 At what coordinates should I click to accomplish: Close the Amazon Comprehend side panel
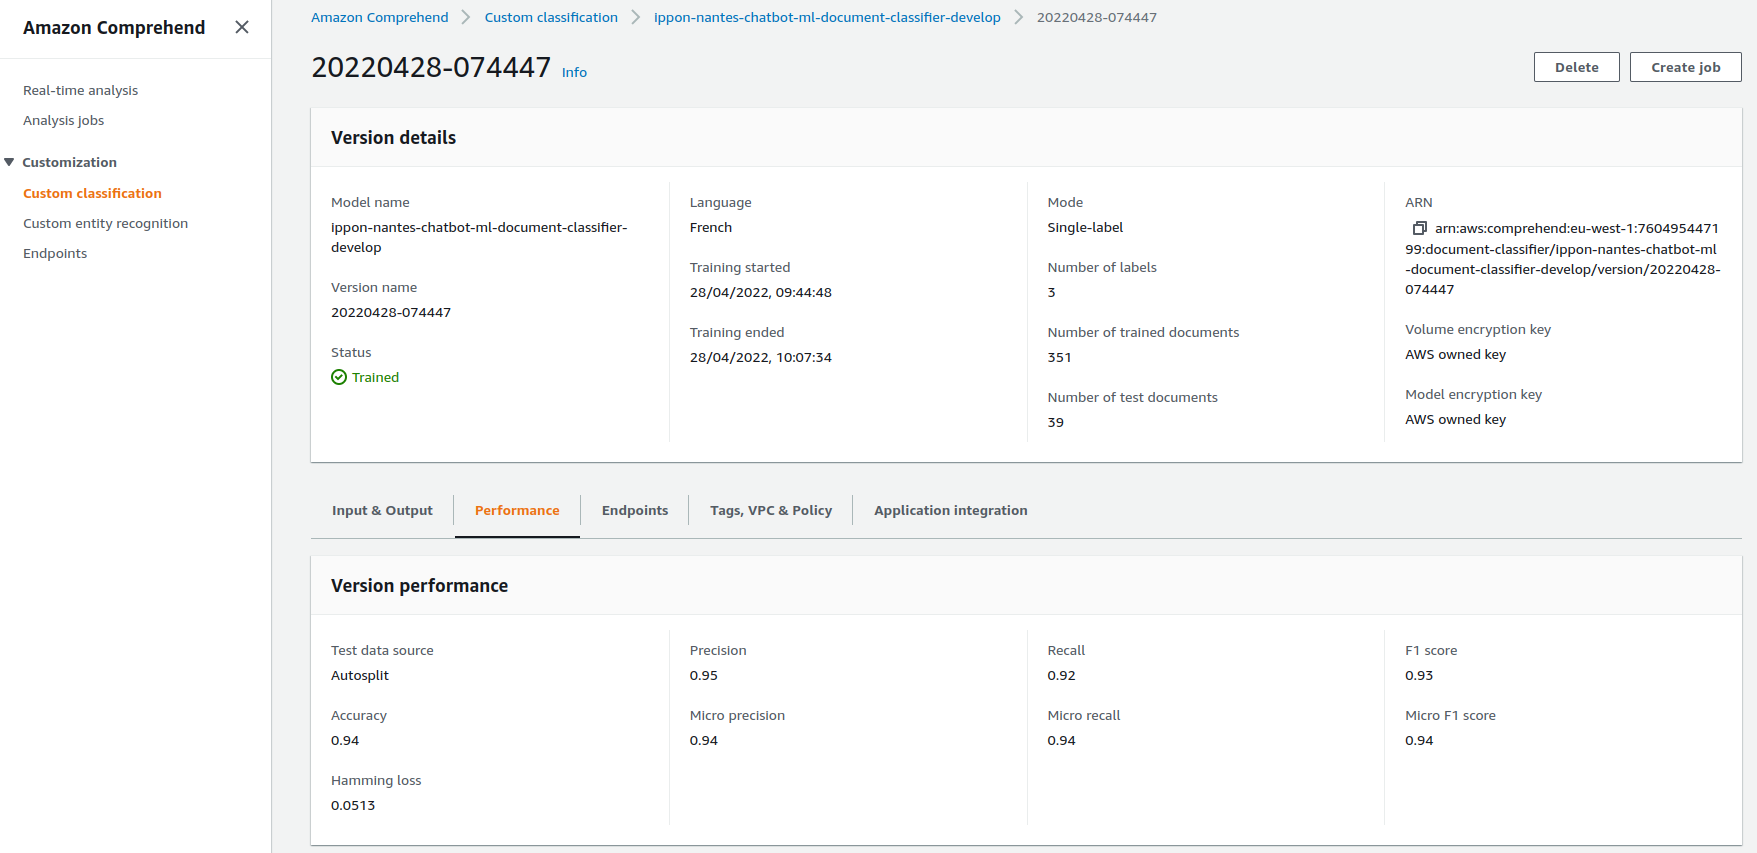[242, 27]
